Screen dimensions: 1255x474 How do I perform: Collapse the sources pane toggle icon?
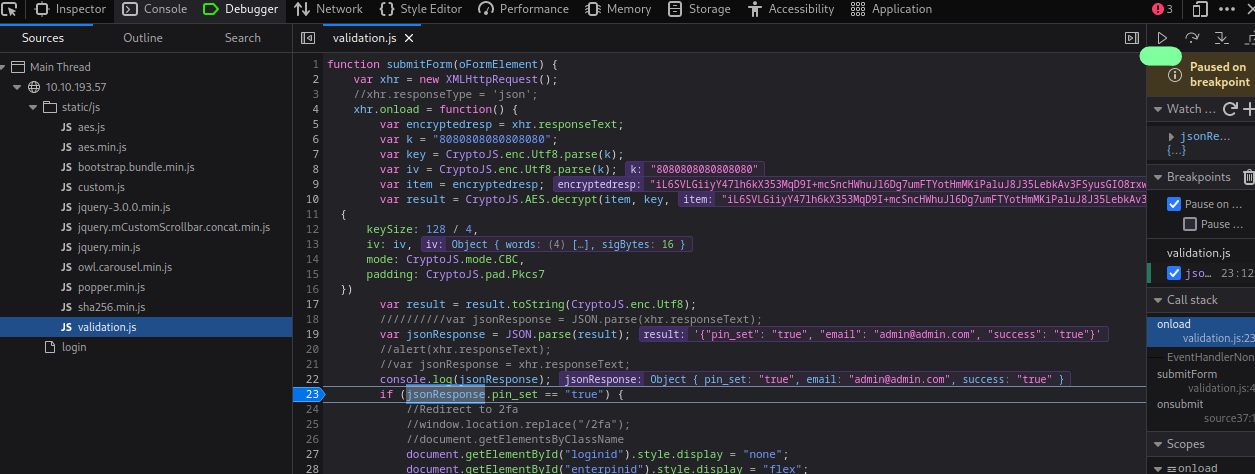(310, 38)
